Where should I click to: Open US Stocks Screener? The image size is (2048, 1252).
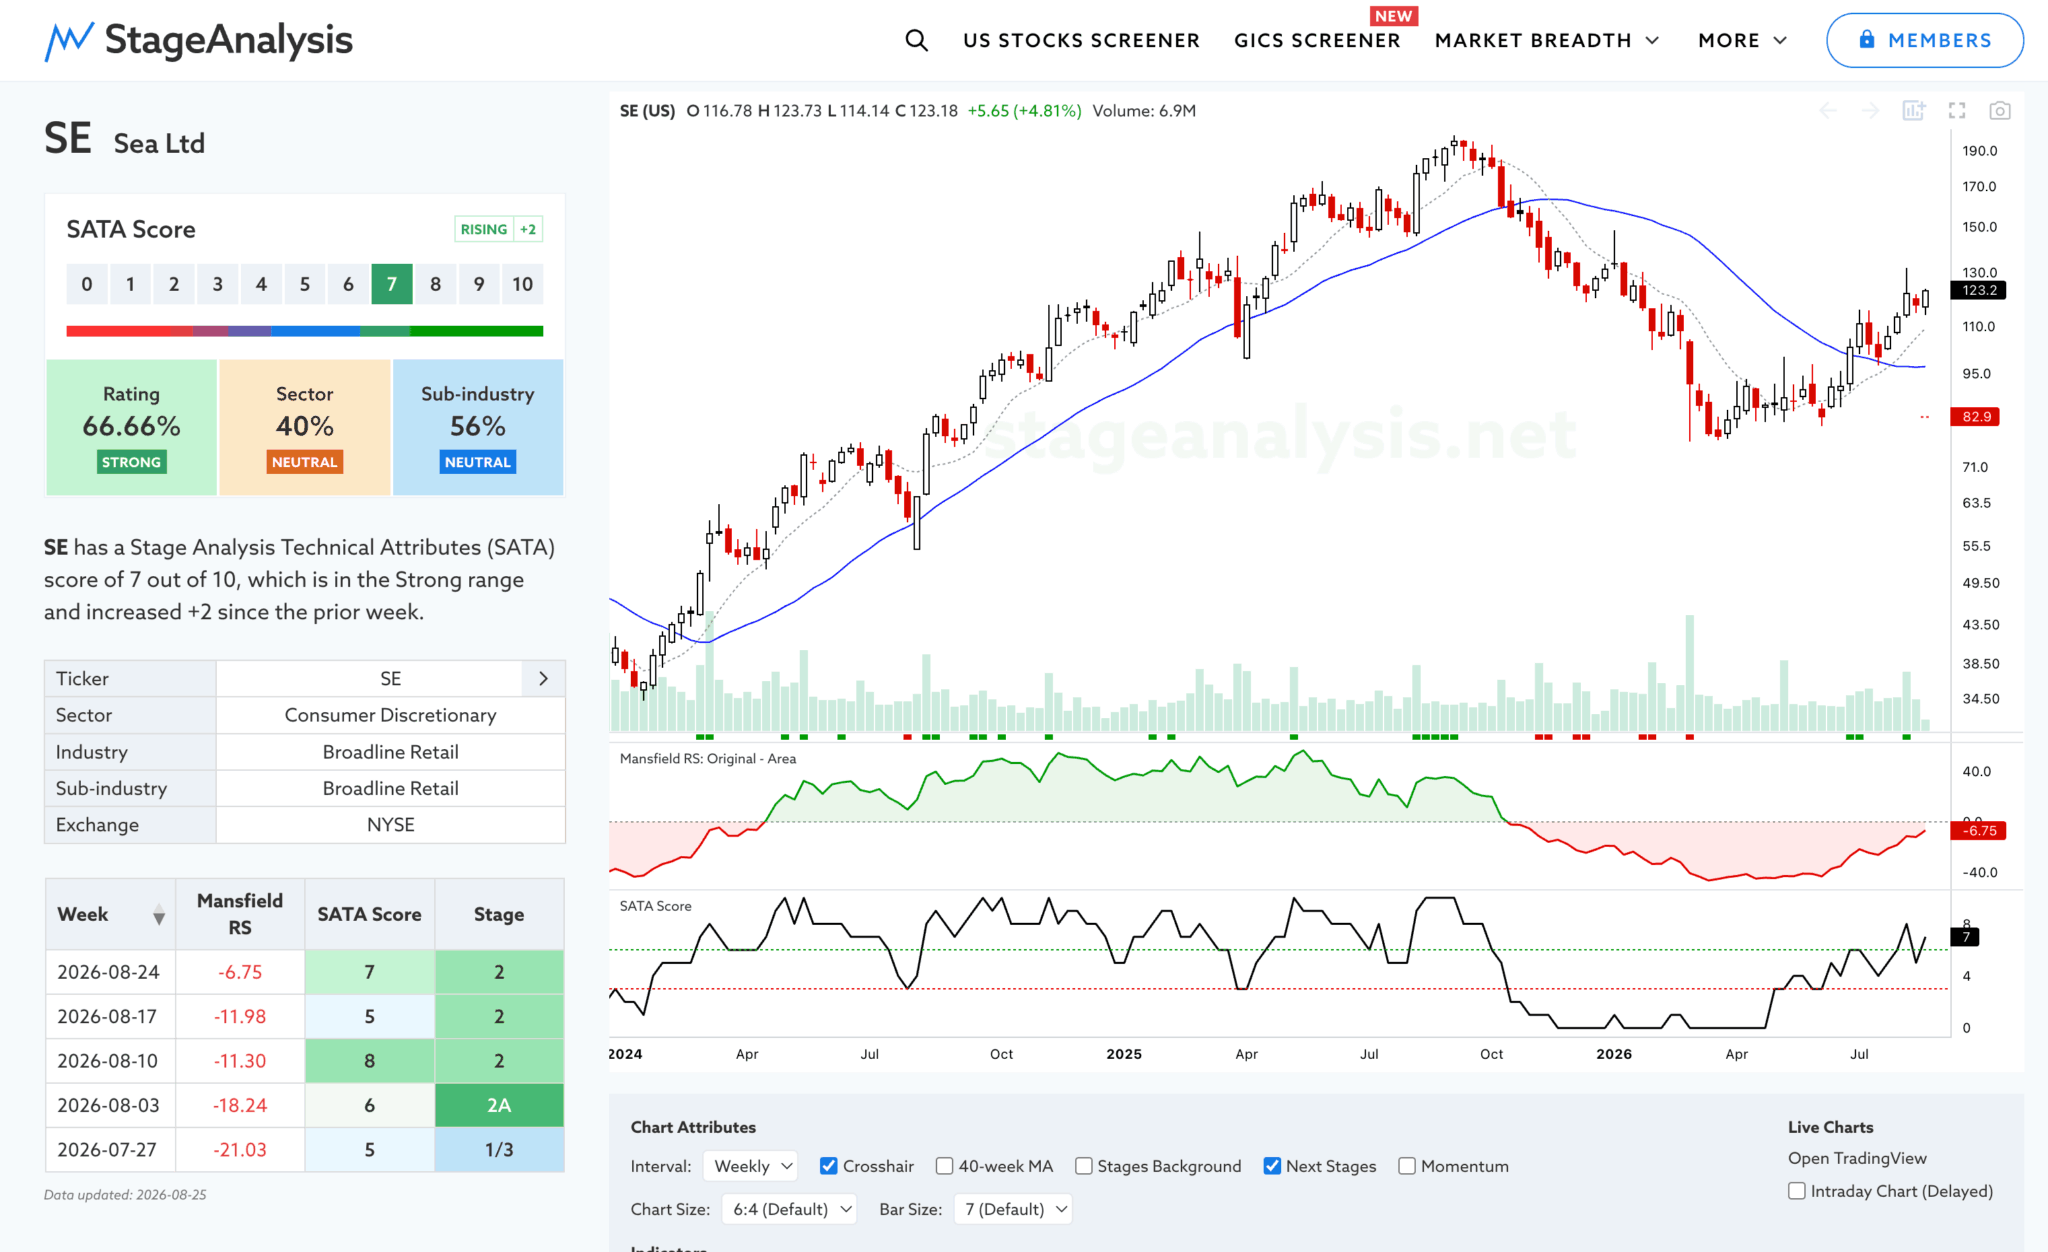point(1081,40)
